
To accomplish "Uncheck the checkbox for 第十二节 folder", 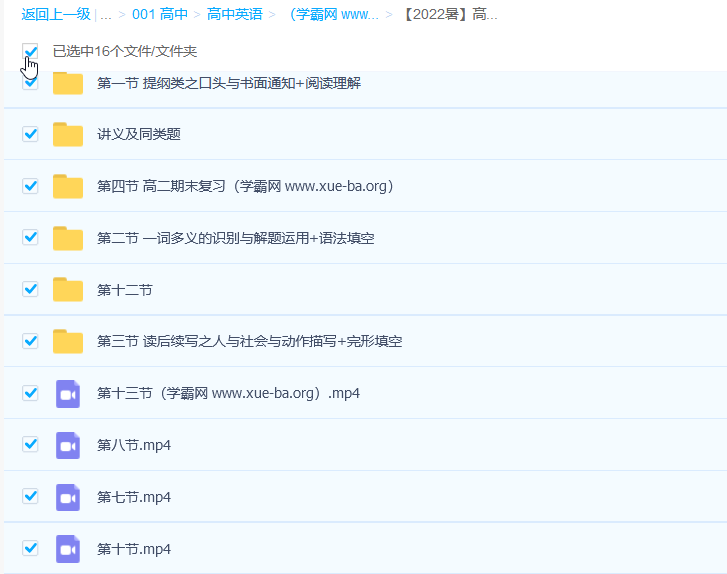I will click(30, 289).
